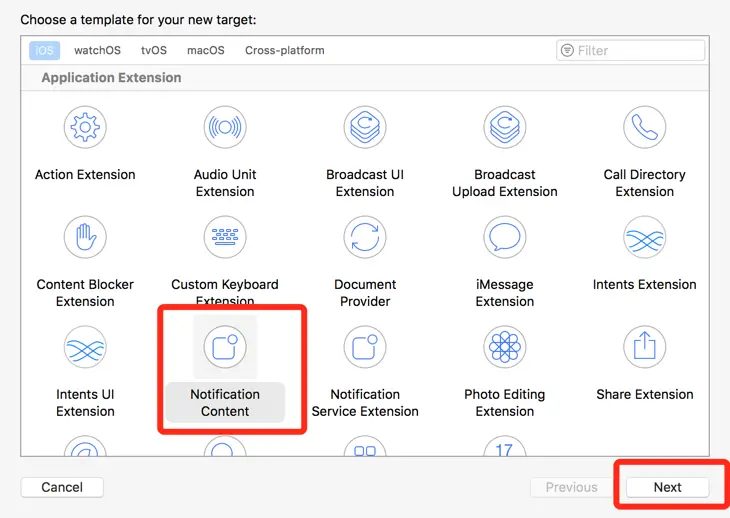Open the Cross-platform tab
Screen dimensions: 730x518
click(285, 50)
